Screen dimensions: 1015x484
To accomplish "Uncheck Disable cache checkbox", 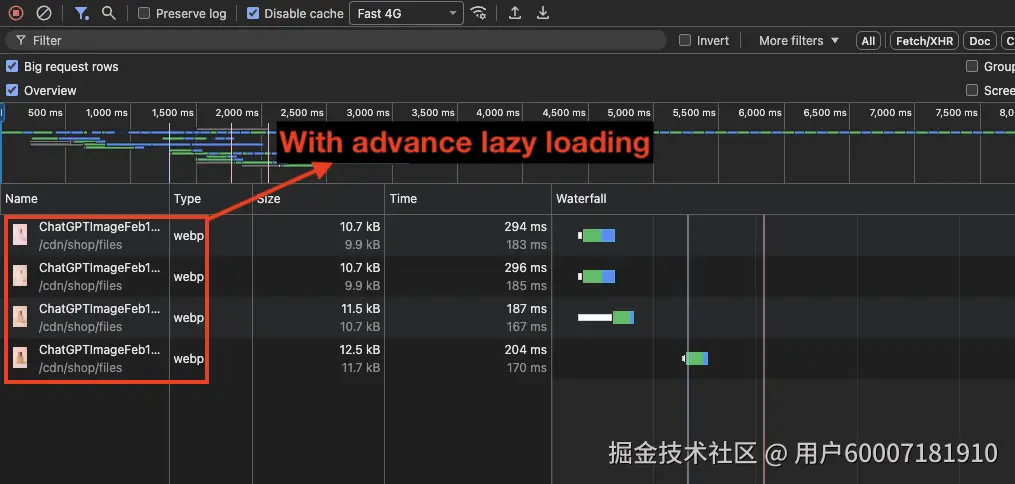I will [x=253, y=13].
